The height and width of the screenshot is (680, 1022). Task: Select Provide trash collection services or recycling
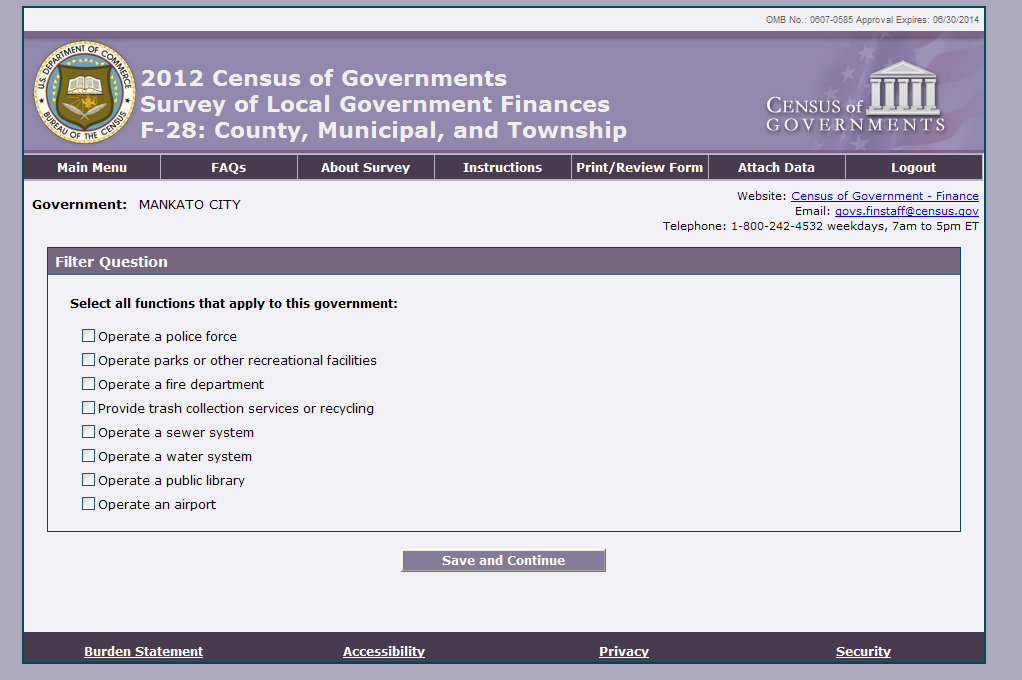pyautogui.click(x=89, y=408)
